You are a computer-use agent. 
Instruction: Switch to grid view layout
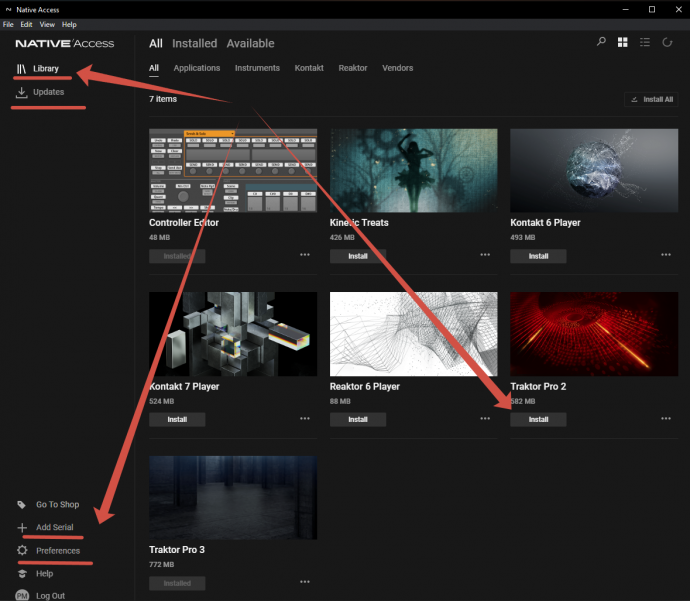coord(623,42)
